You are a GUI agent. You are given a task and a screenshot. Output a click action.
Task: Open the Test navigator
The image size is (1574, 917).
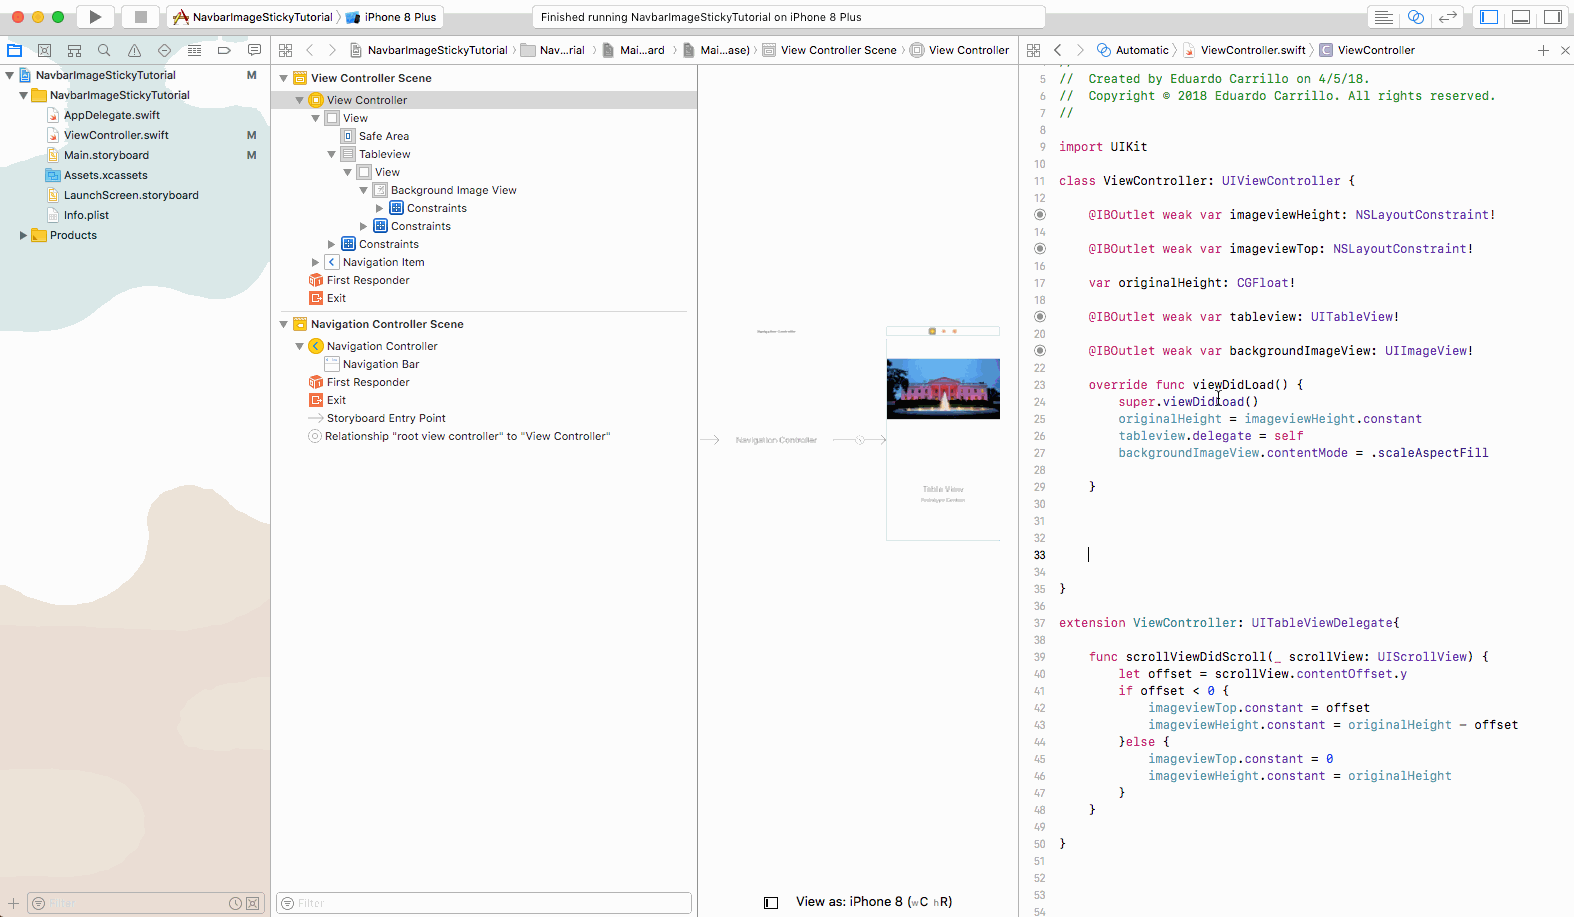164,50
